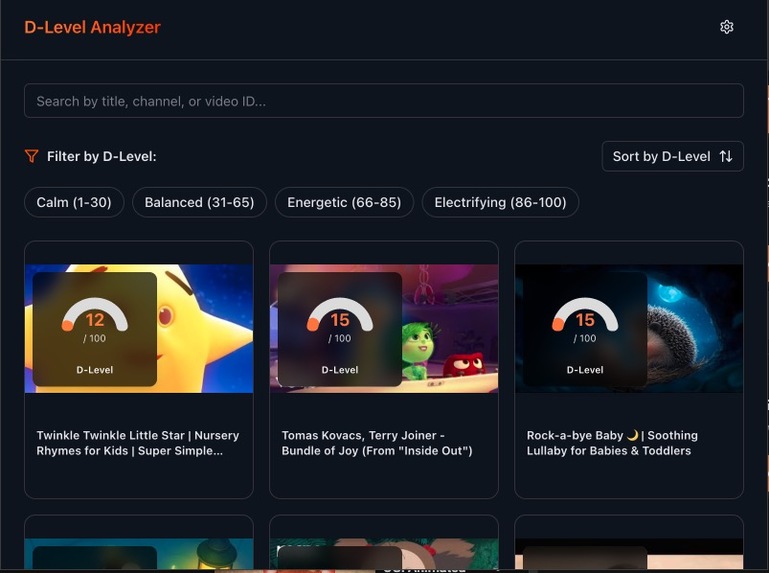The height and width of the screenshot is (573, 769).
Task: Click the Rock-a-bye Baby Soothing Lullaby title
Action: (612, 443)
